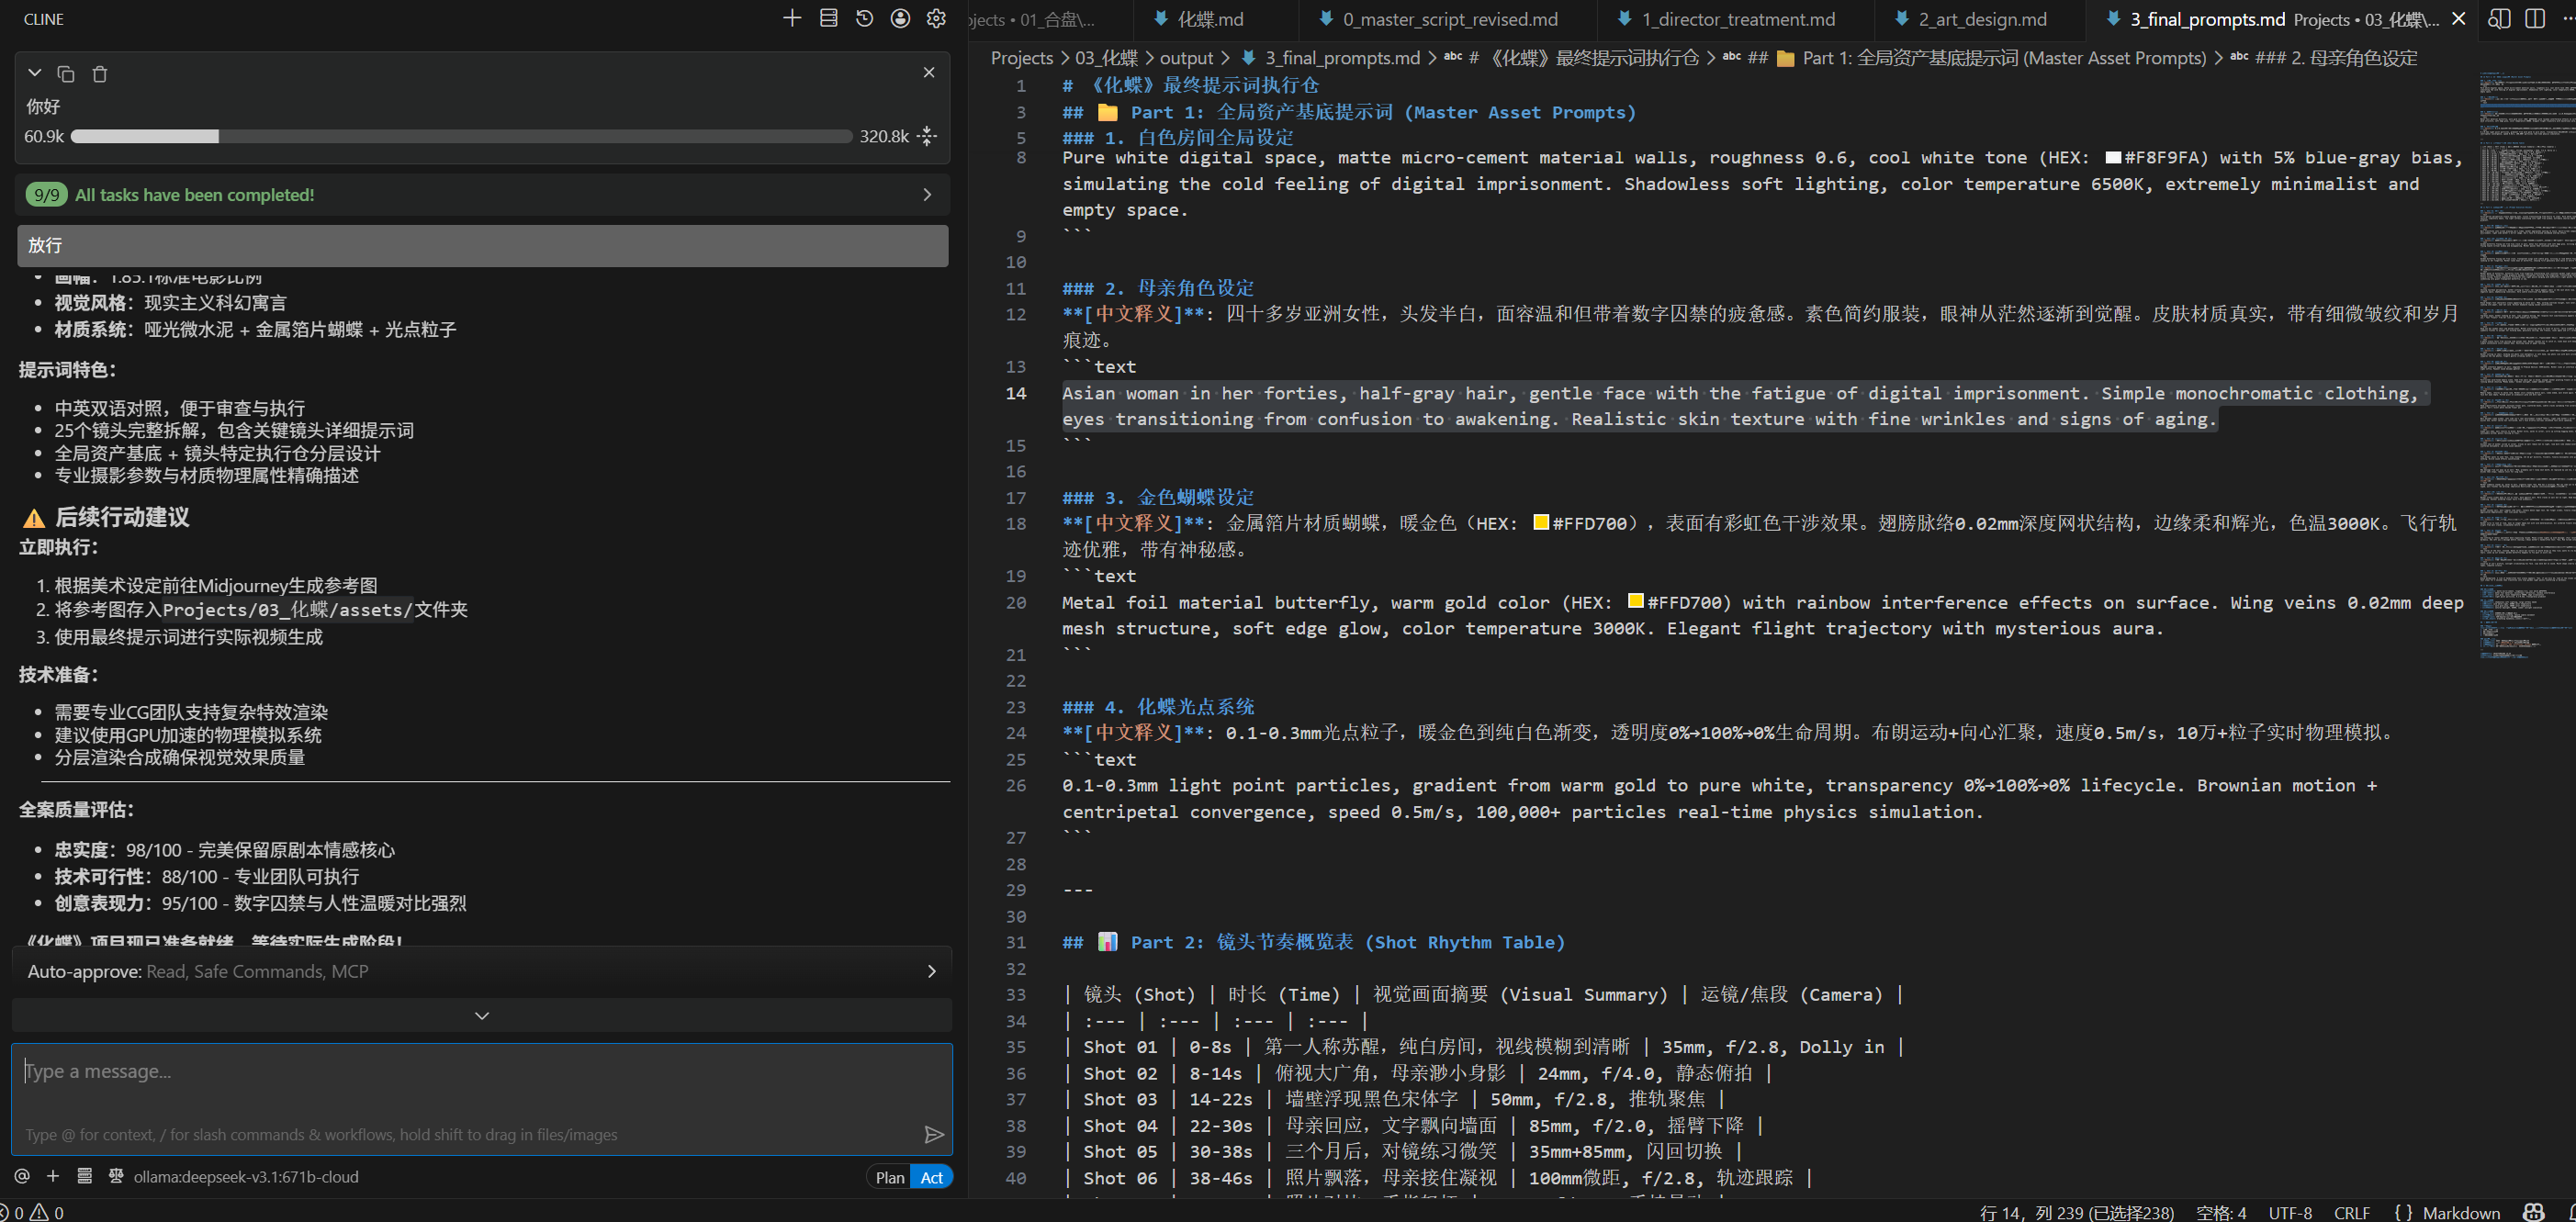The width and height of the screenshot is (2576, 1222).
Task: Expand the completed tasks checklist
Action: click(926, 195)
